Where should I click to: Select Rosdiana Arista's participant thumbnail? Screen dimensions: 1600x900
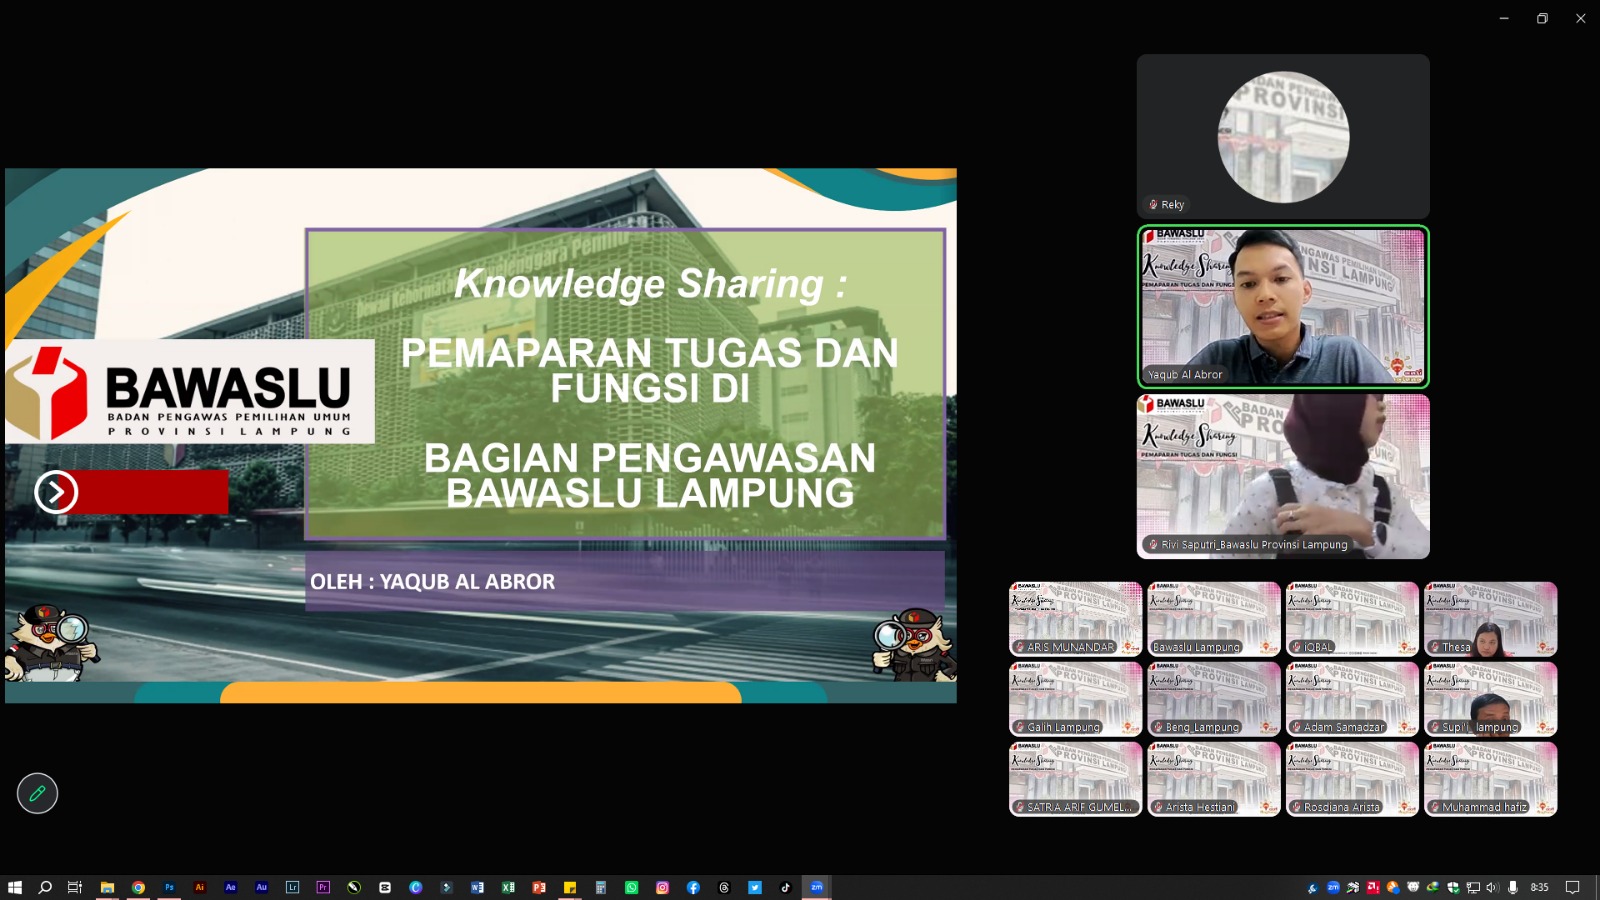tap(1352, 779)
